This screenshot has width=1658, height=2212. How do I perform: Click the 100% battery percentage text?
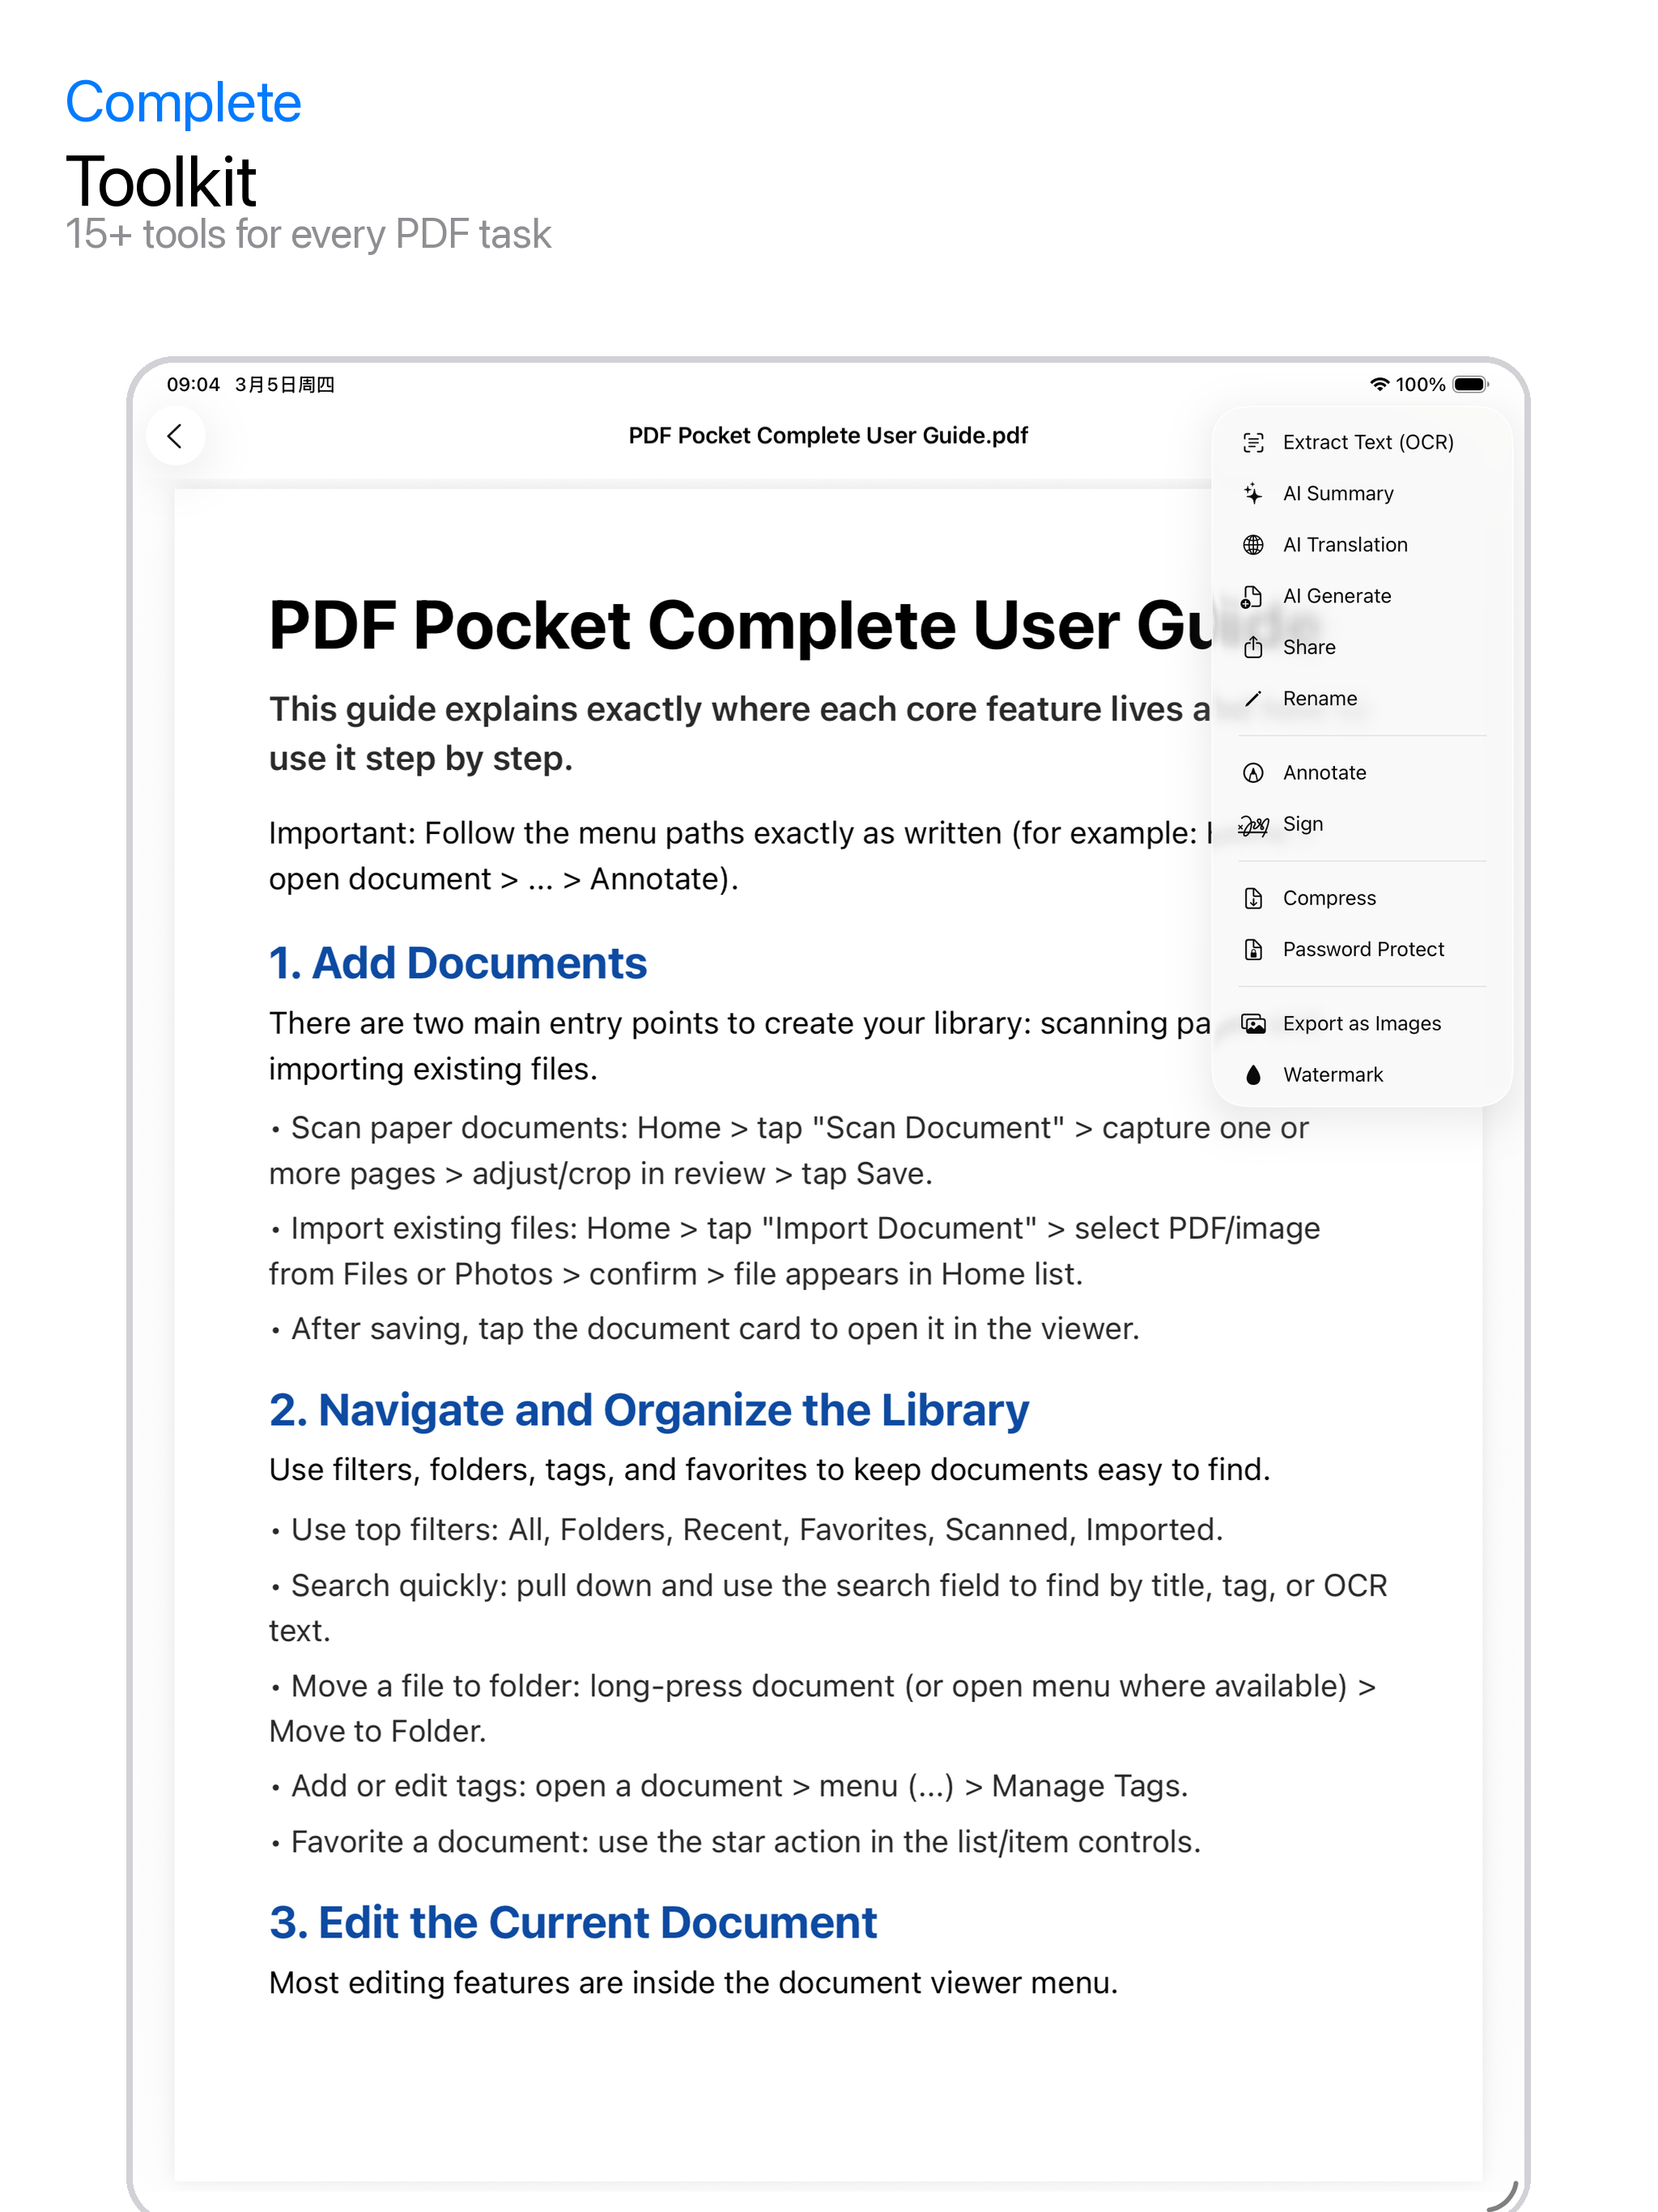pos(1420,385)
